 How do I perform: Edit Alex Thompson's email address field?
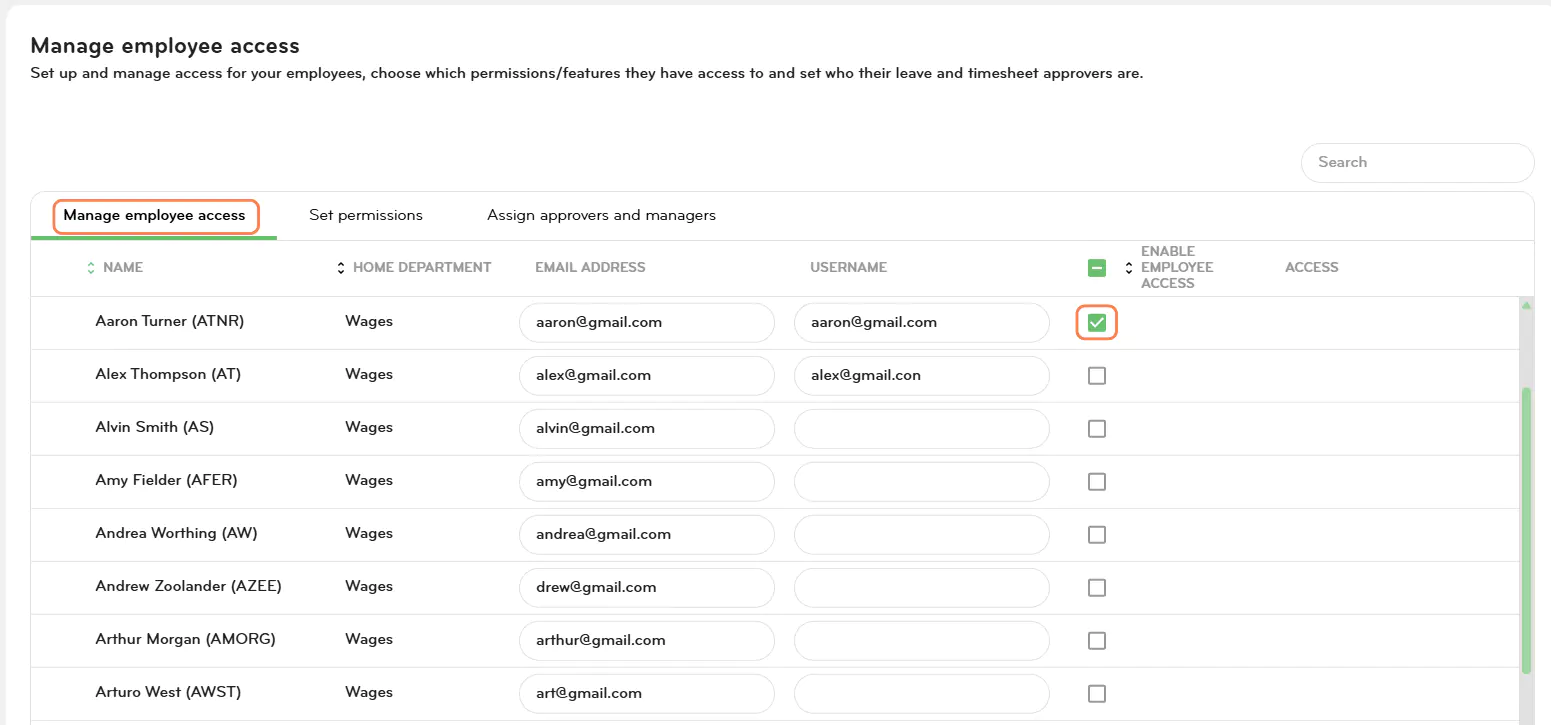click(647, 375)
